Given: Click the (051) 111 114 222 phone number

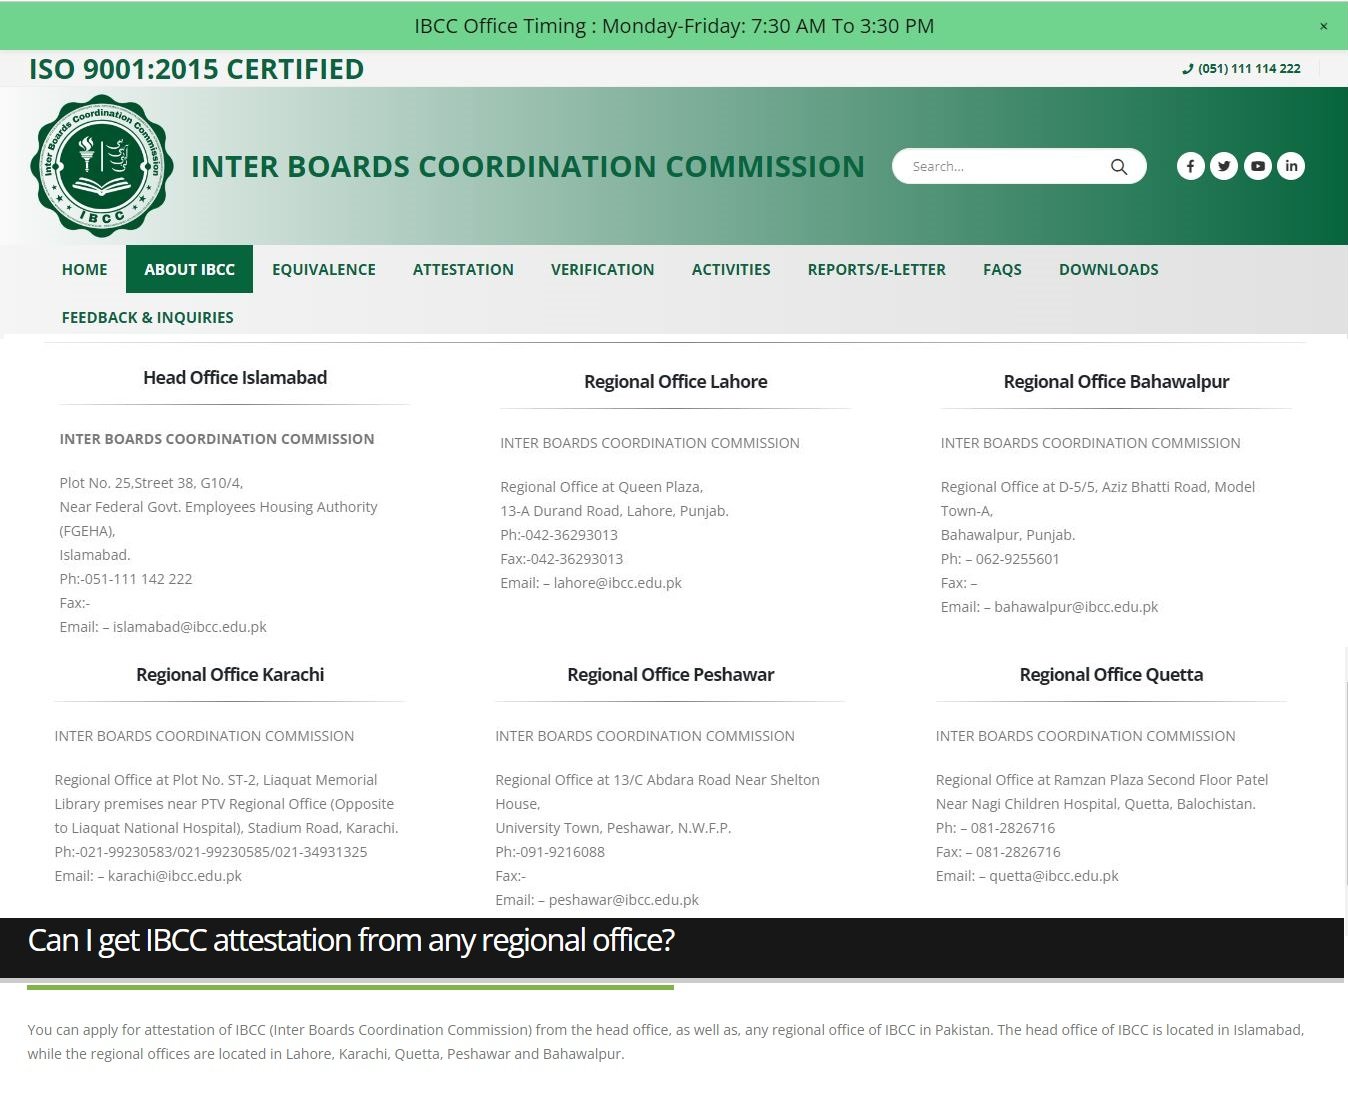Looking at the screenshot, I should coord(1248,68).
